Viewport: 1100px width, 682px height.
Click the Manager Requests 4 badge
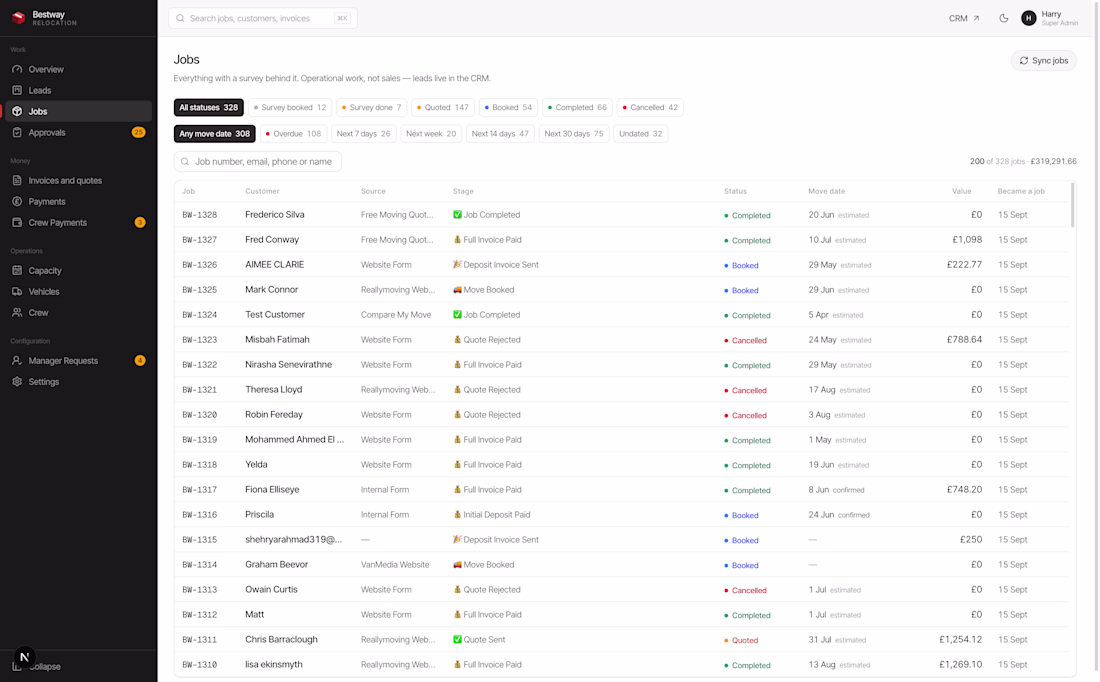click(140, 361)
